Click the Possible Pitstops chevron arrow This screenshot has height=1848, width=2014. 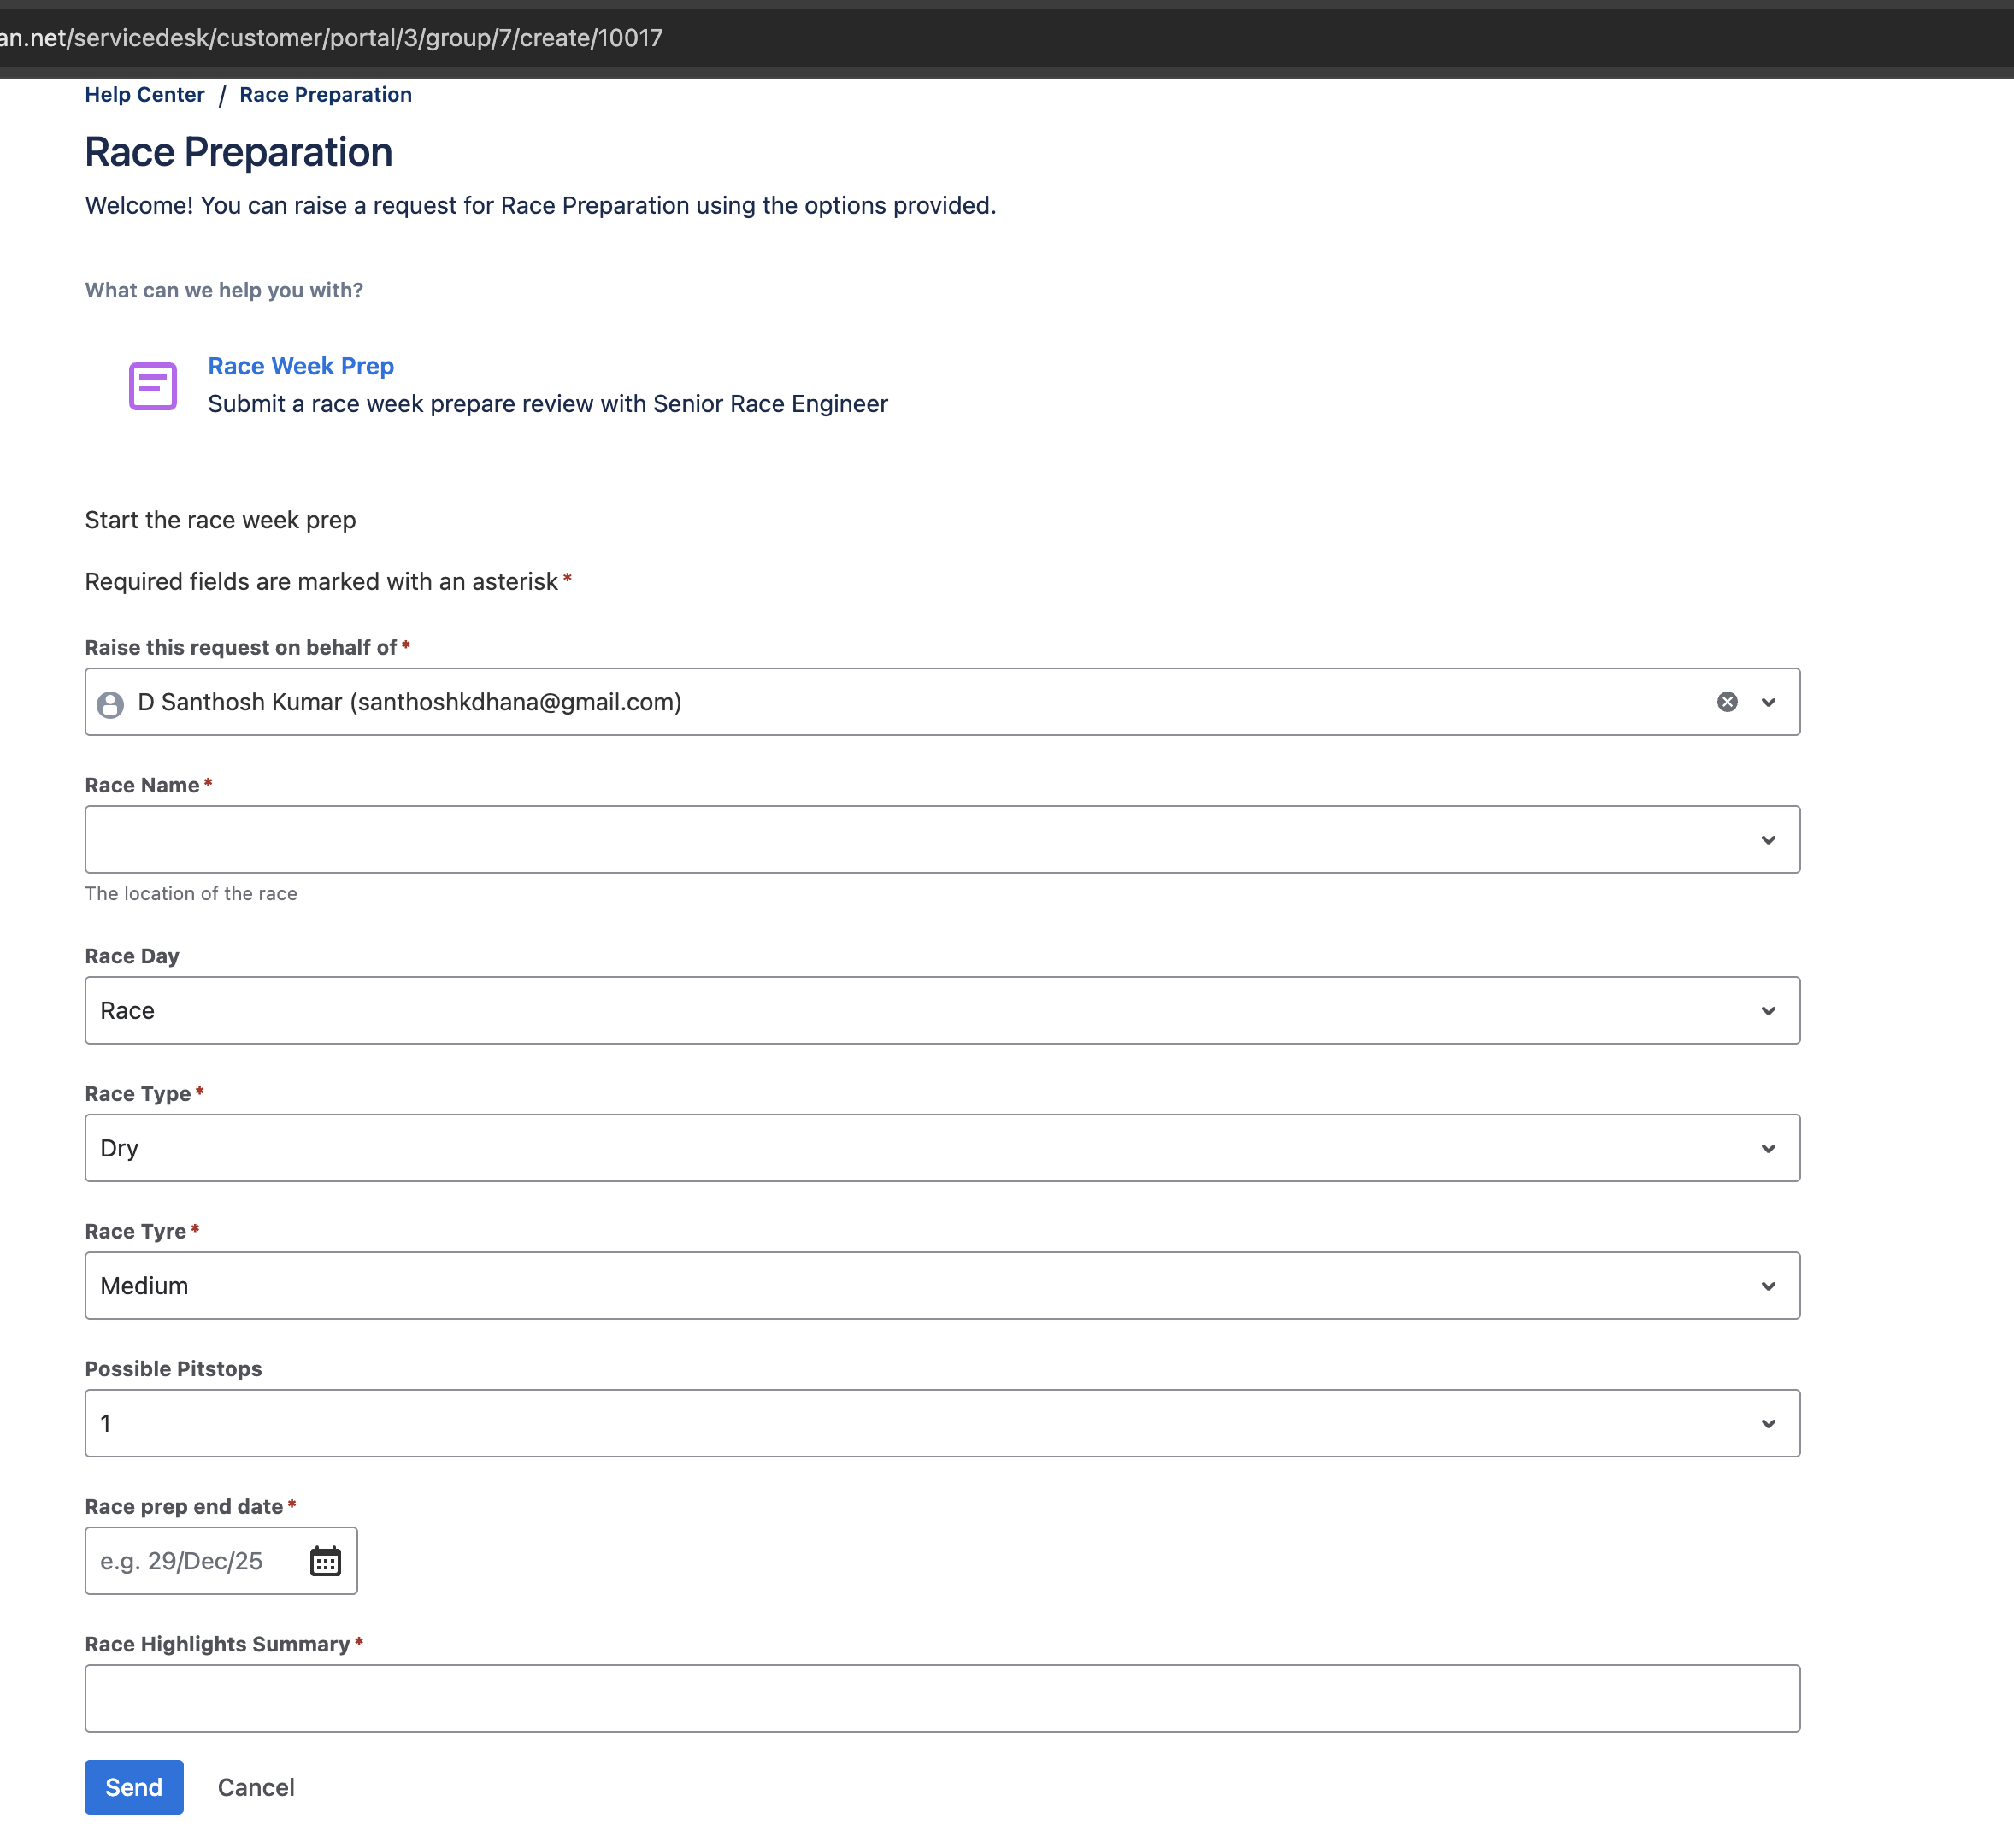pos(1768,1423)
